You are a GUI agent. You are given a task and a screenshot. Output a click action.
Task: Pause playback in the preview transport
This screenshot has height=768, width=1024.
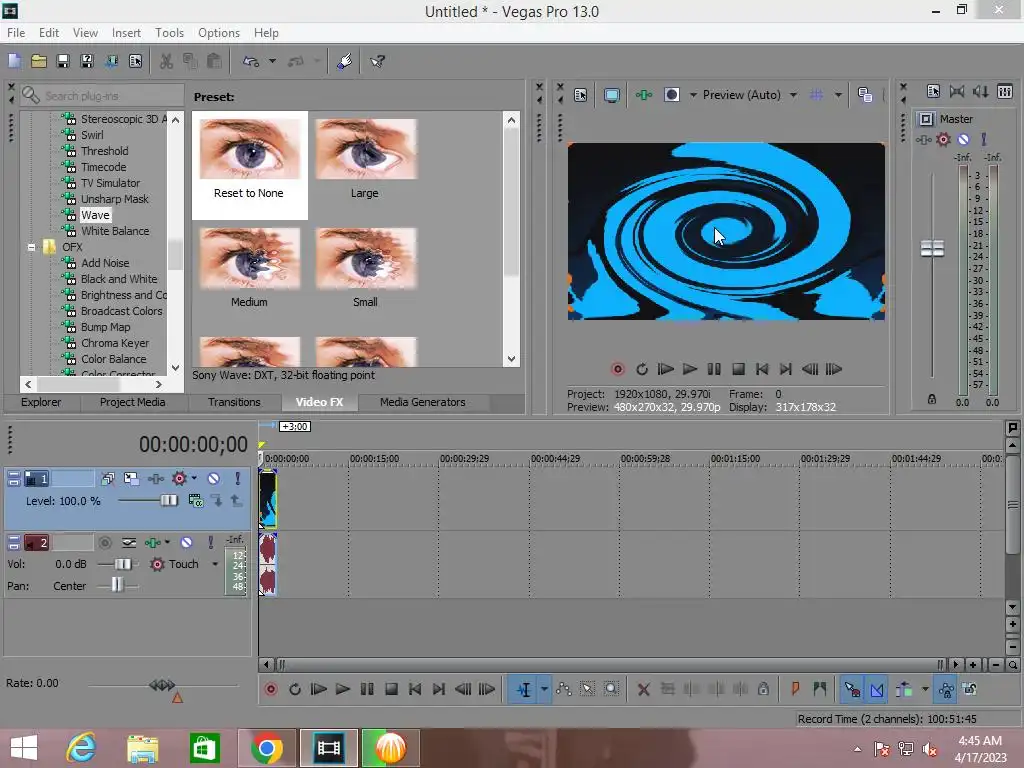(x=714, y=369)
